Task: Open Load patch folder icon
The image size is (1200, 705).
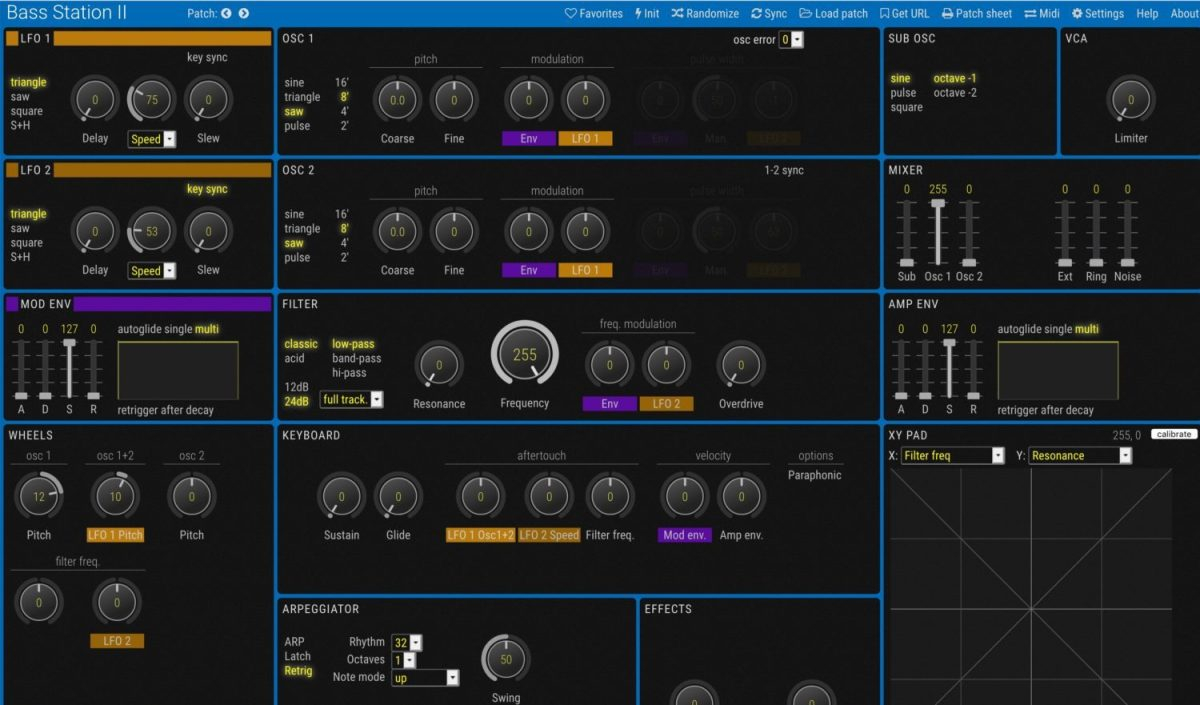Action: click(806, 14)
